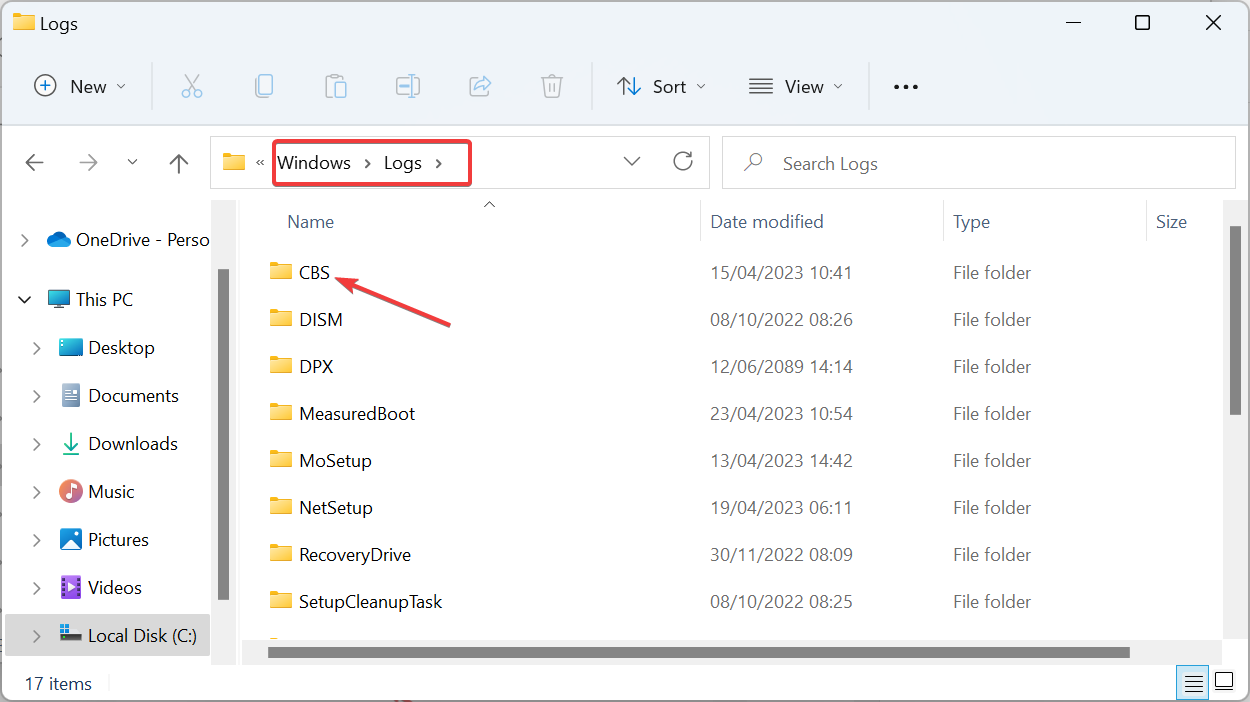Go back with the left arrow

coord(35,163)
